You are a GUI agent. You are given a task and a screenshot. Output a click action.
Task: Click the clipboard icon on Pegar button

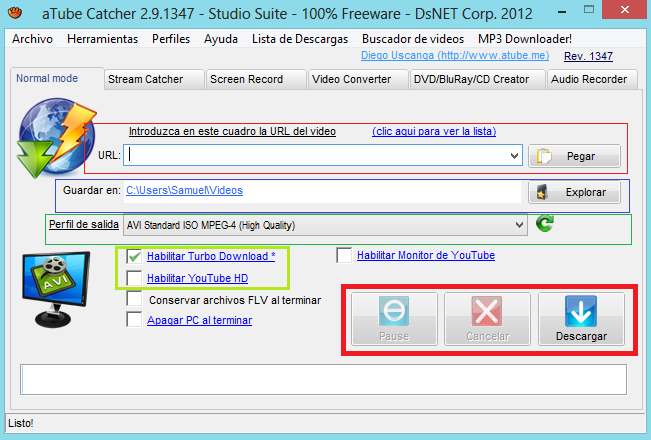544,156
